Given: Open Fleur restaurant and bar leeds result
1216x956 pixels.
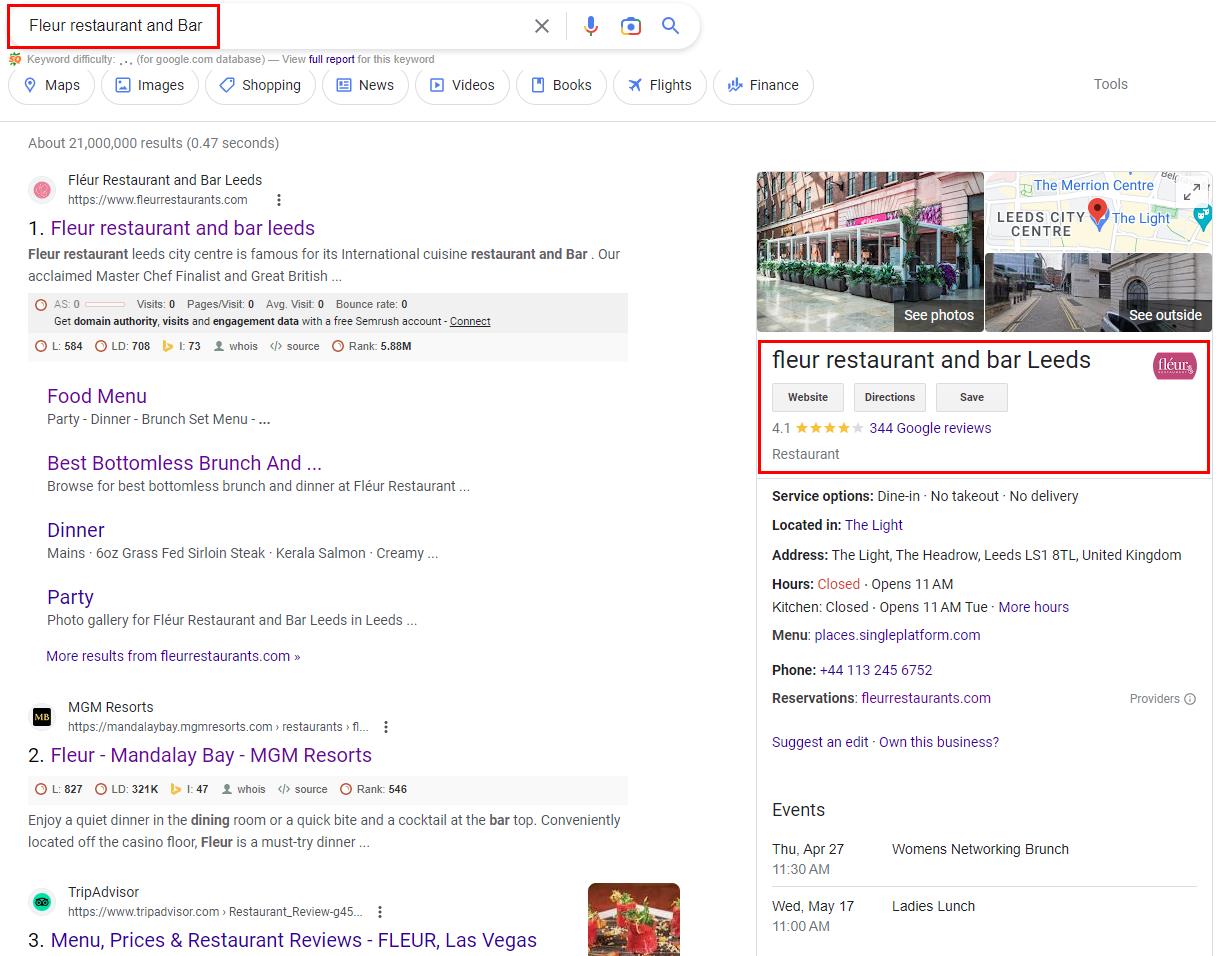Looking at the screenshot, I should pyautogui.click(x=183, y=228).
